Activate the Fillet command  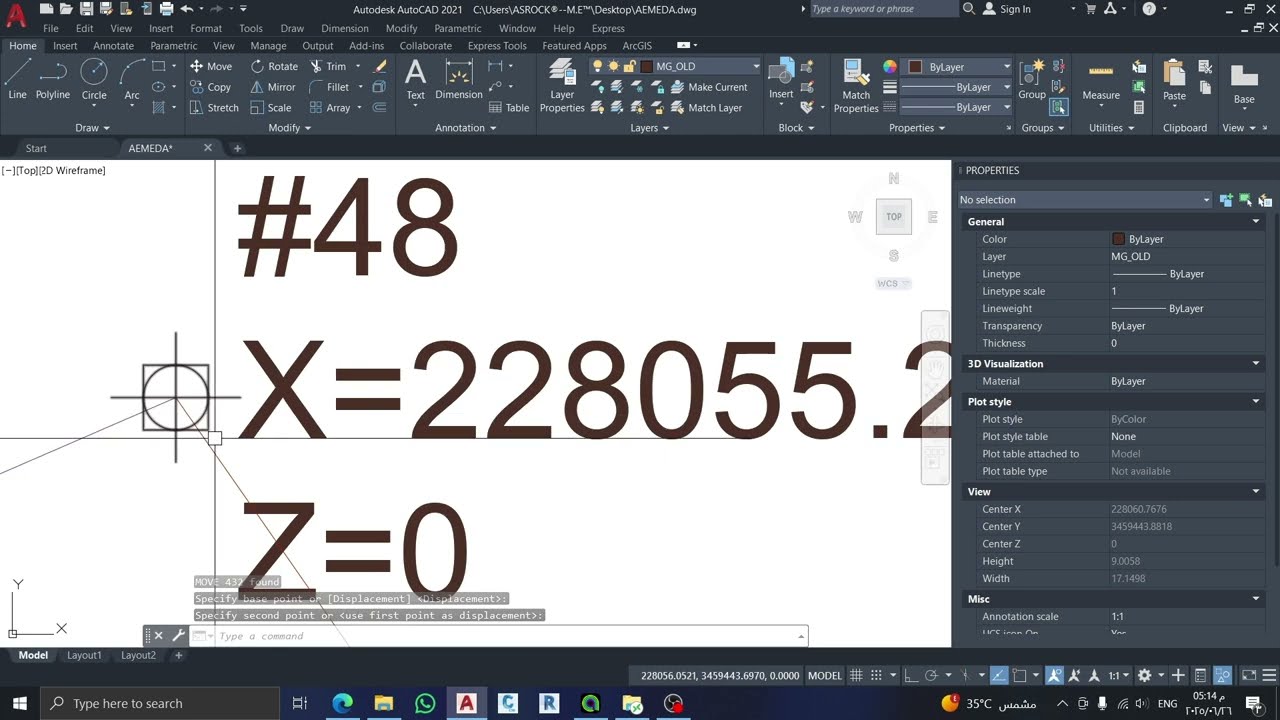click(x=330, y=87)
